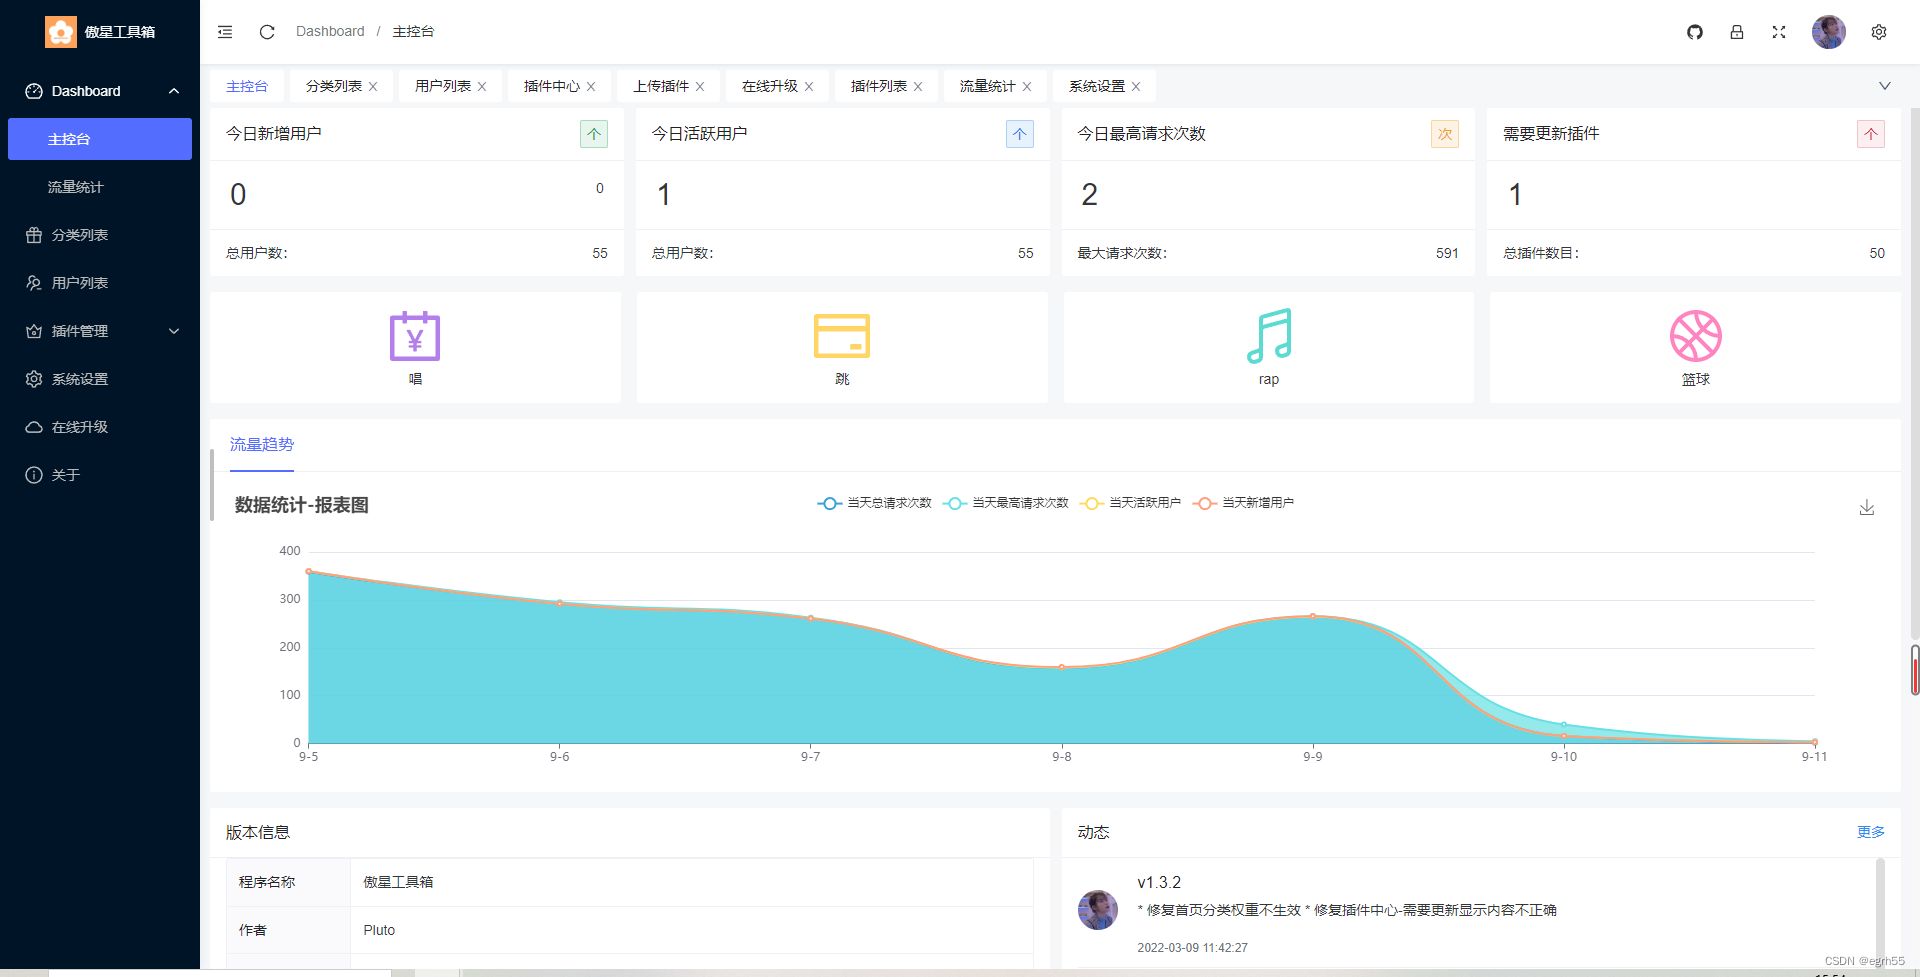This screenshot has width=1920, height=977.
Task: Click the rap music note icon
Action: click(x=1268, y=336)
